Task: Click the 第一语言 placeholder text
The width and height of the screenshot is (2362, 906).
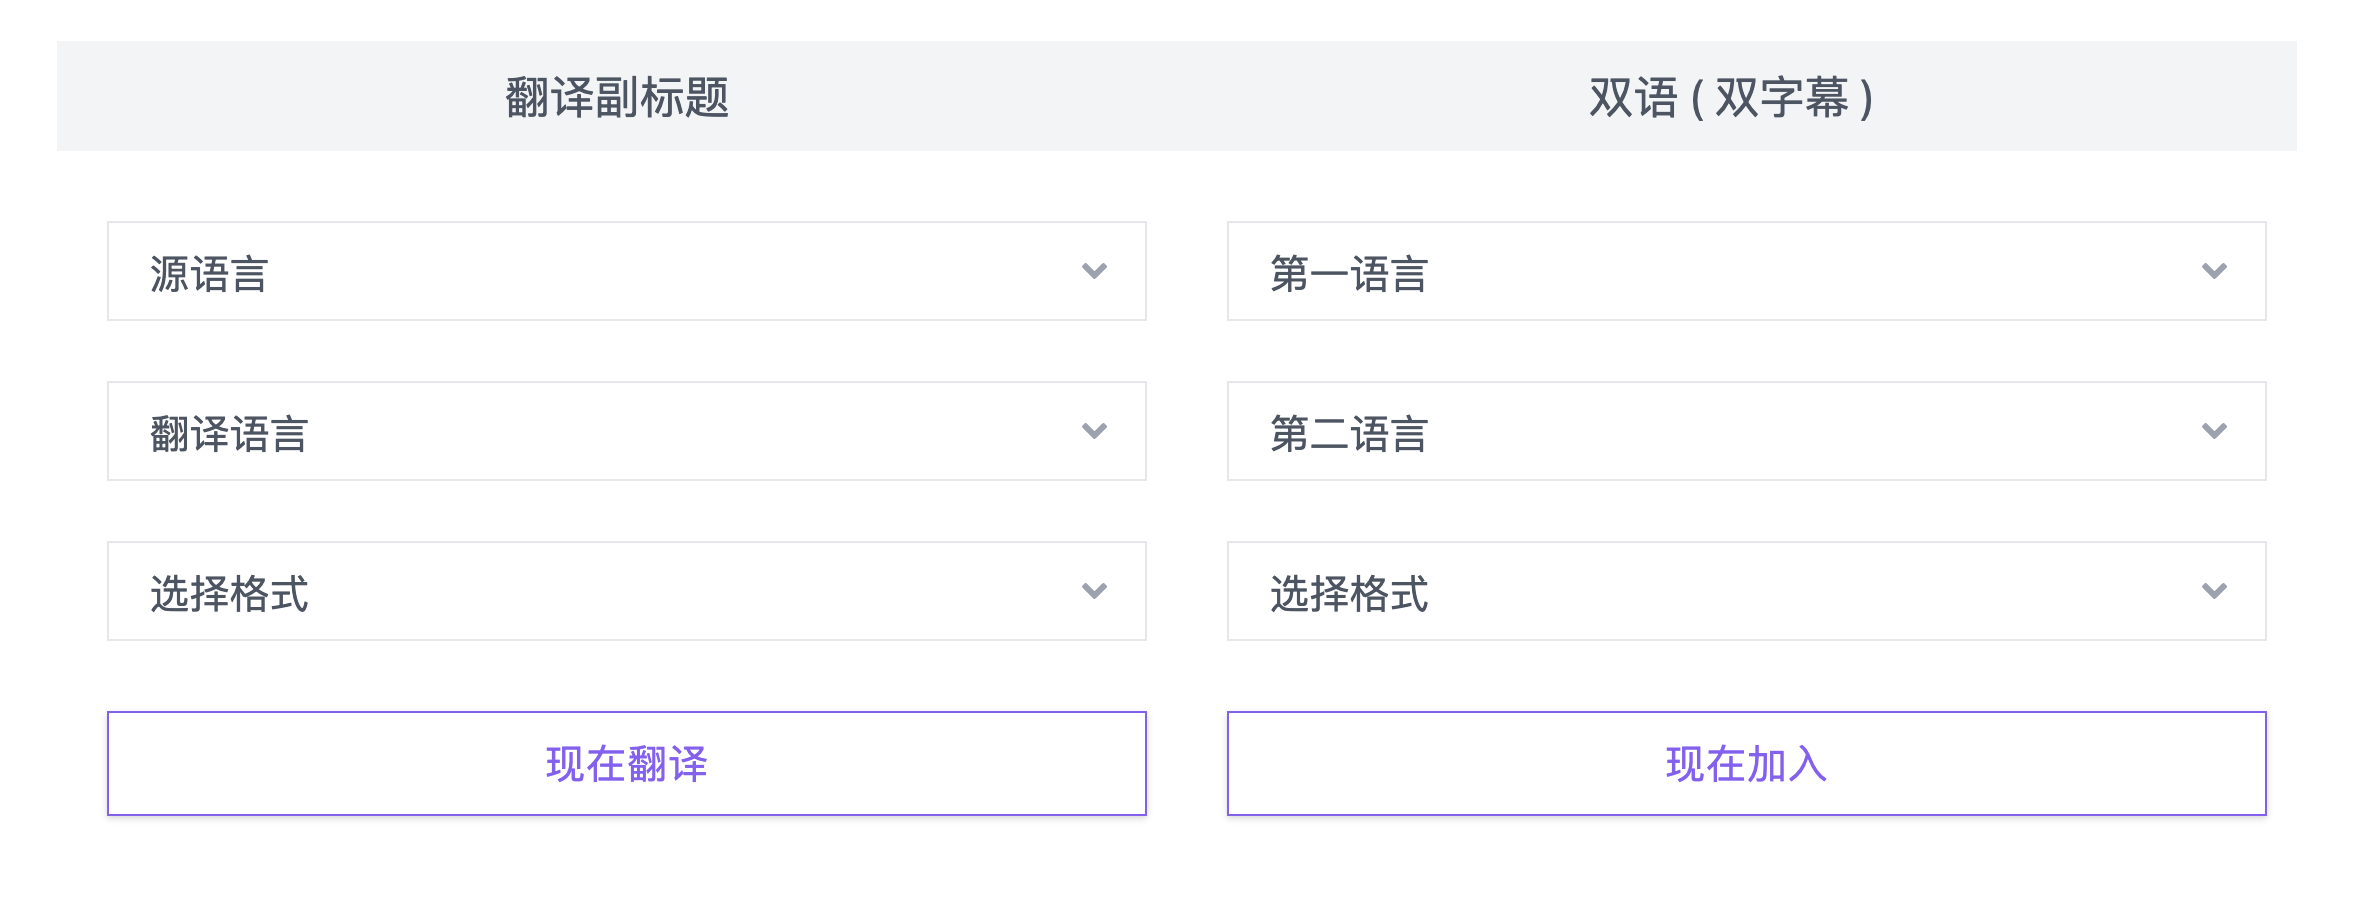Action: pos(1349,274)
